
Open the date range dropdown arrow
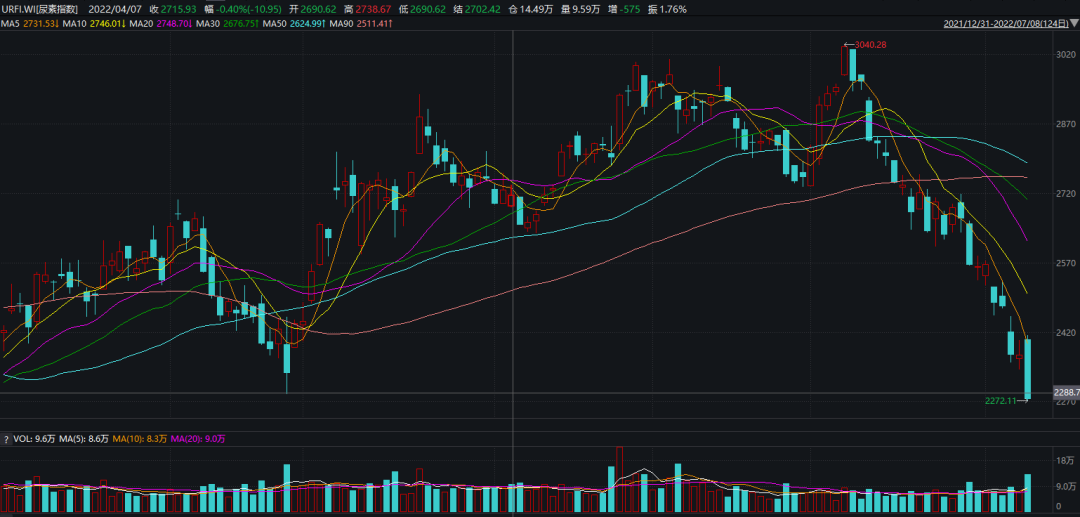(1072, 23)
